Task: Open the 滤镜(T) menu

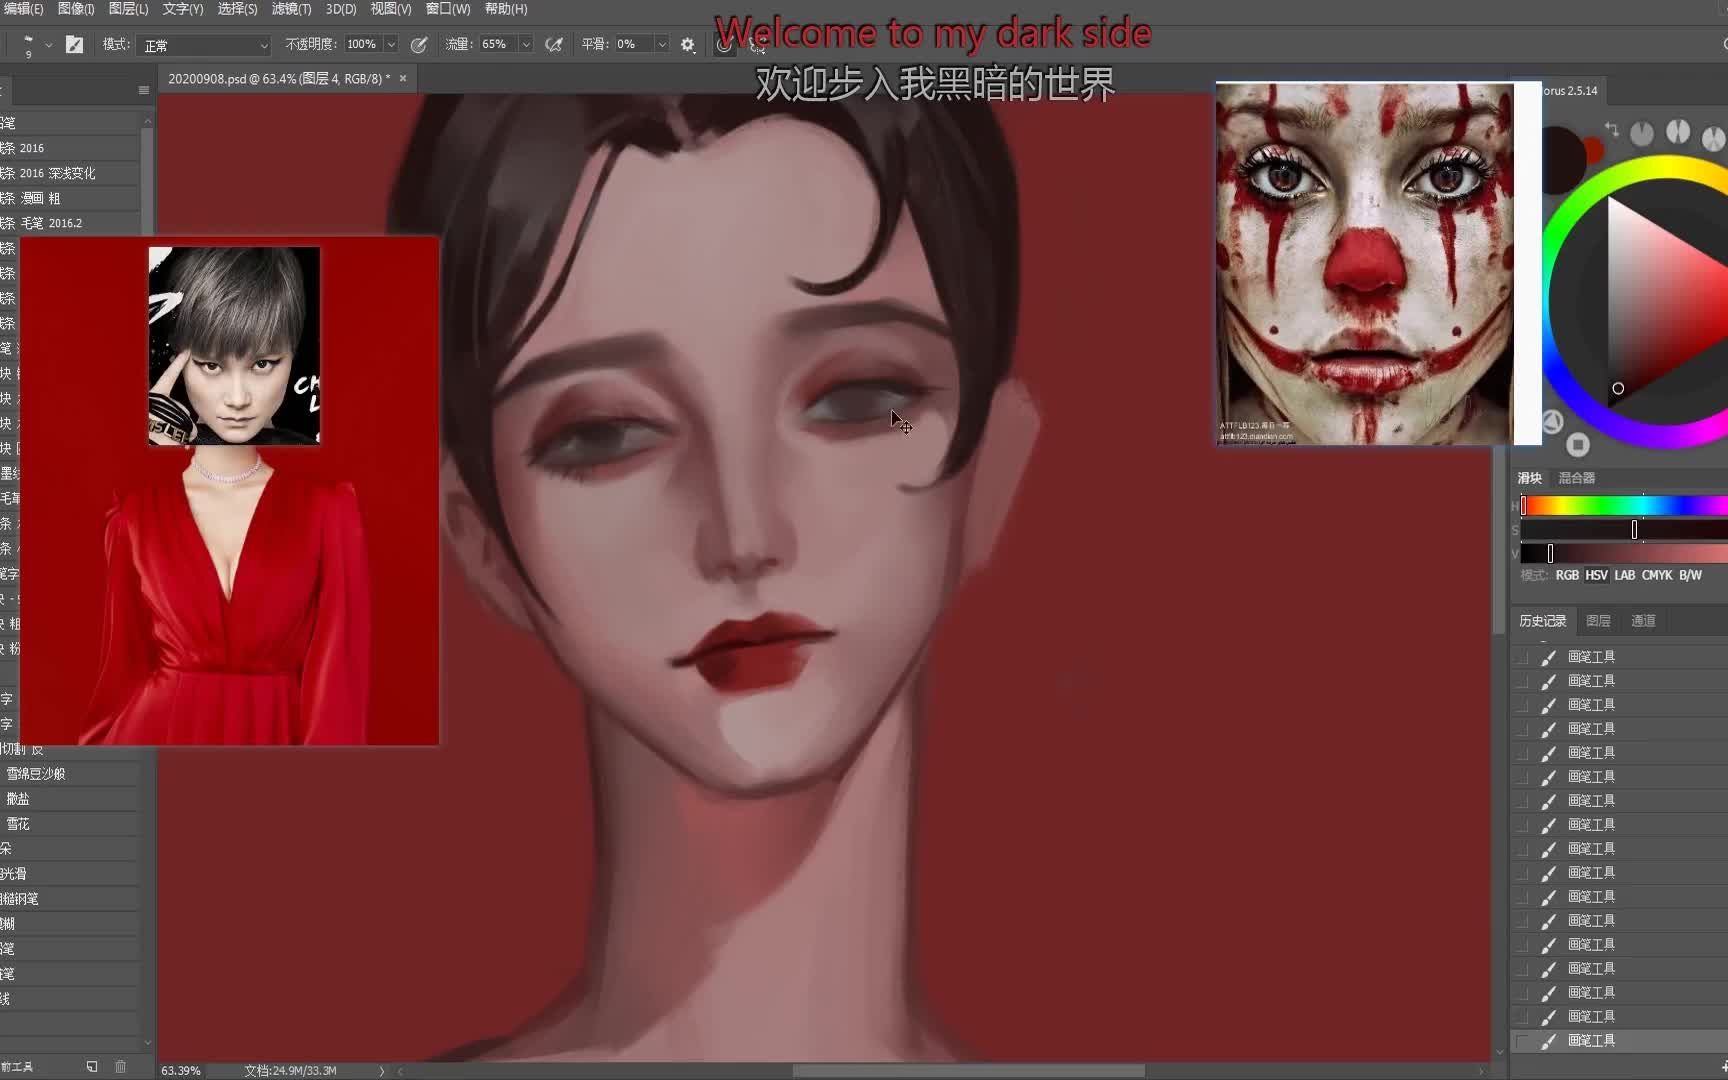Action: [x=291, y=9]
